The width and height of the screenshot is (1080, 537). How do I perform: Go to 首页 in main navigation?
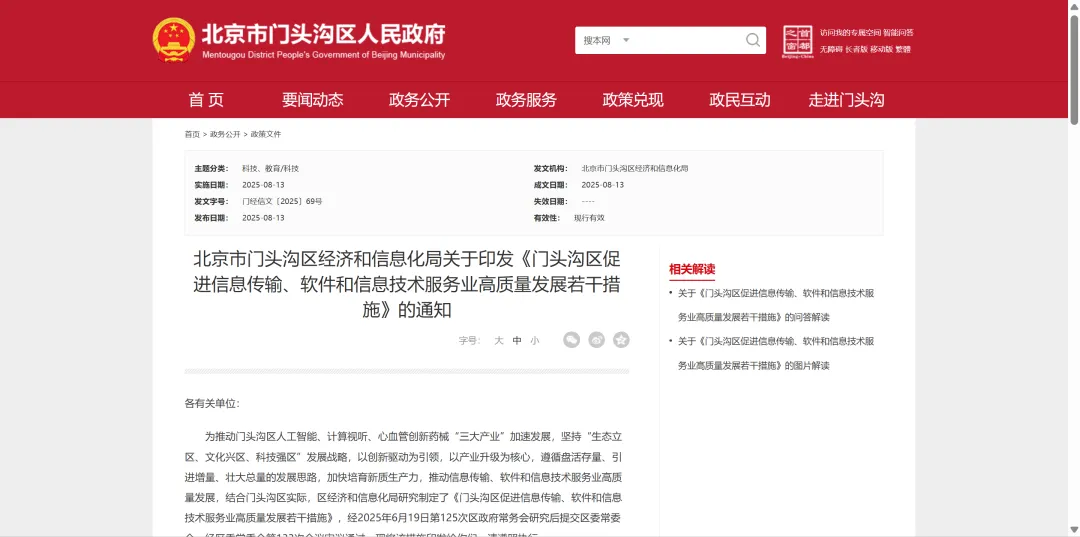206,100
